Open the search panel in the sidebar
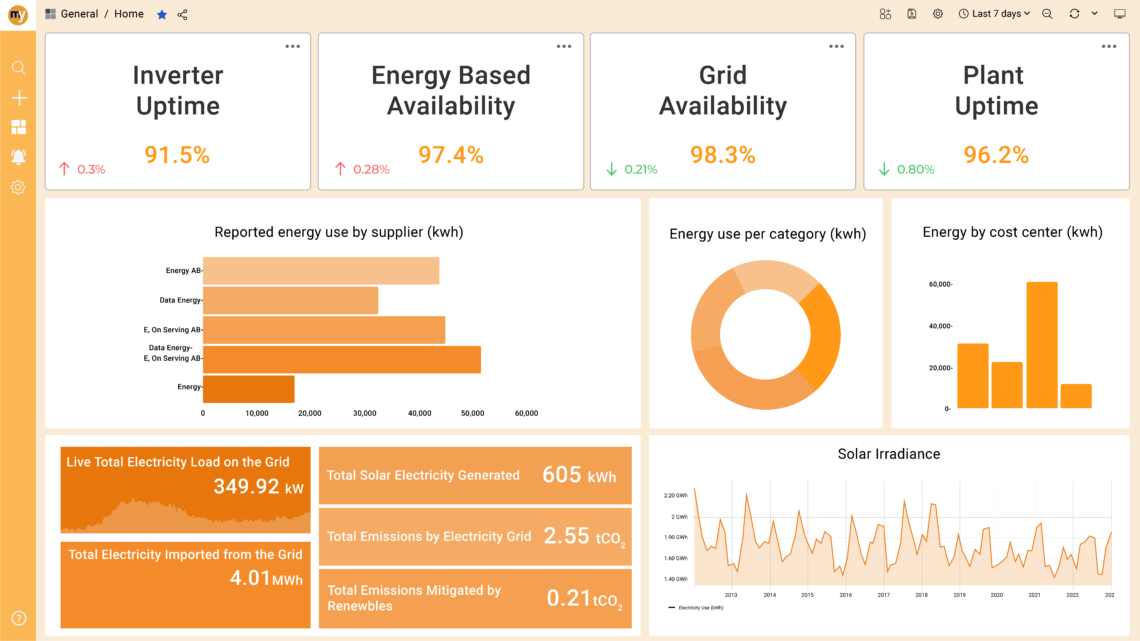 [17, 68]
